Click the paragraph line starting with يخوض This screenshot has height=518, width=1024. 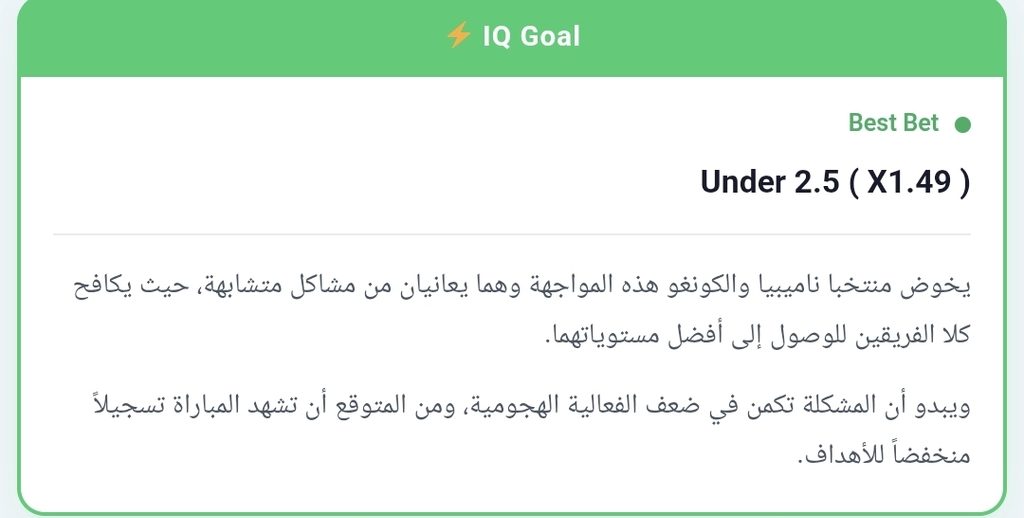pos(522,287)
